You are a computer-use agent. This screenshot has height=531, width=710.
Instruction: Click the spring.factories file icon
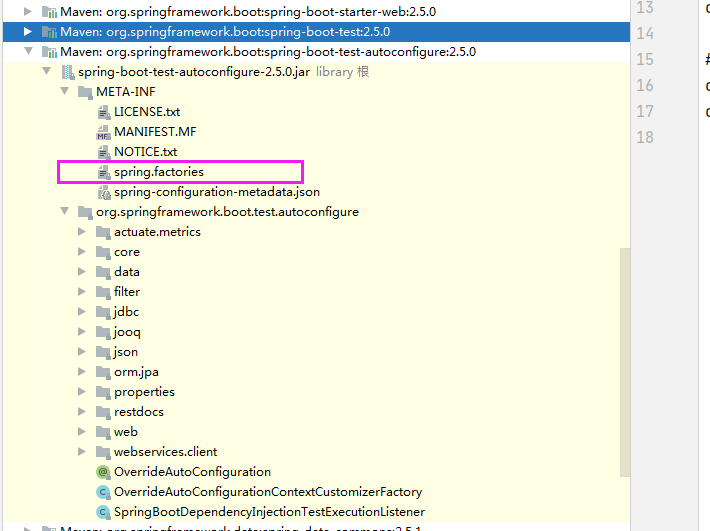click(104, 172)
